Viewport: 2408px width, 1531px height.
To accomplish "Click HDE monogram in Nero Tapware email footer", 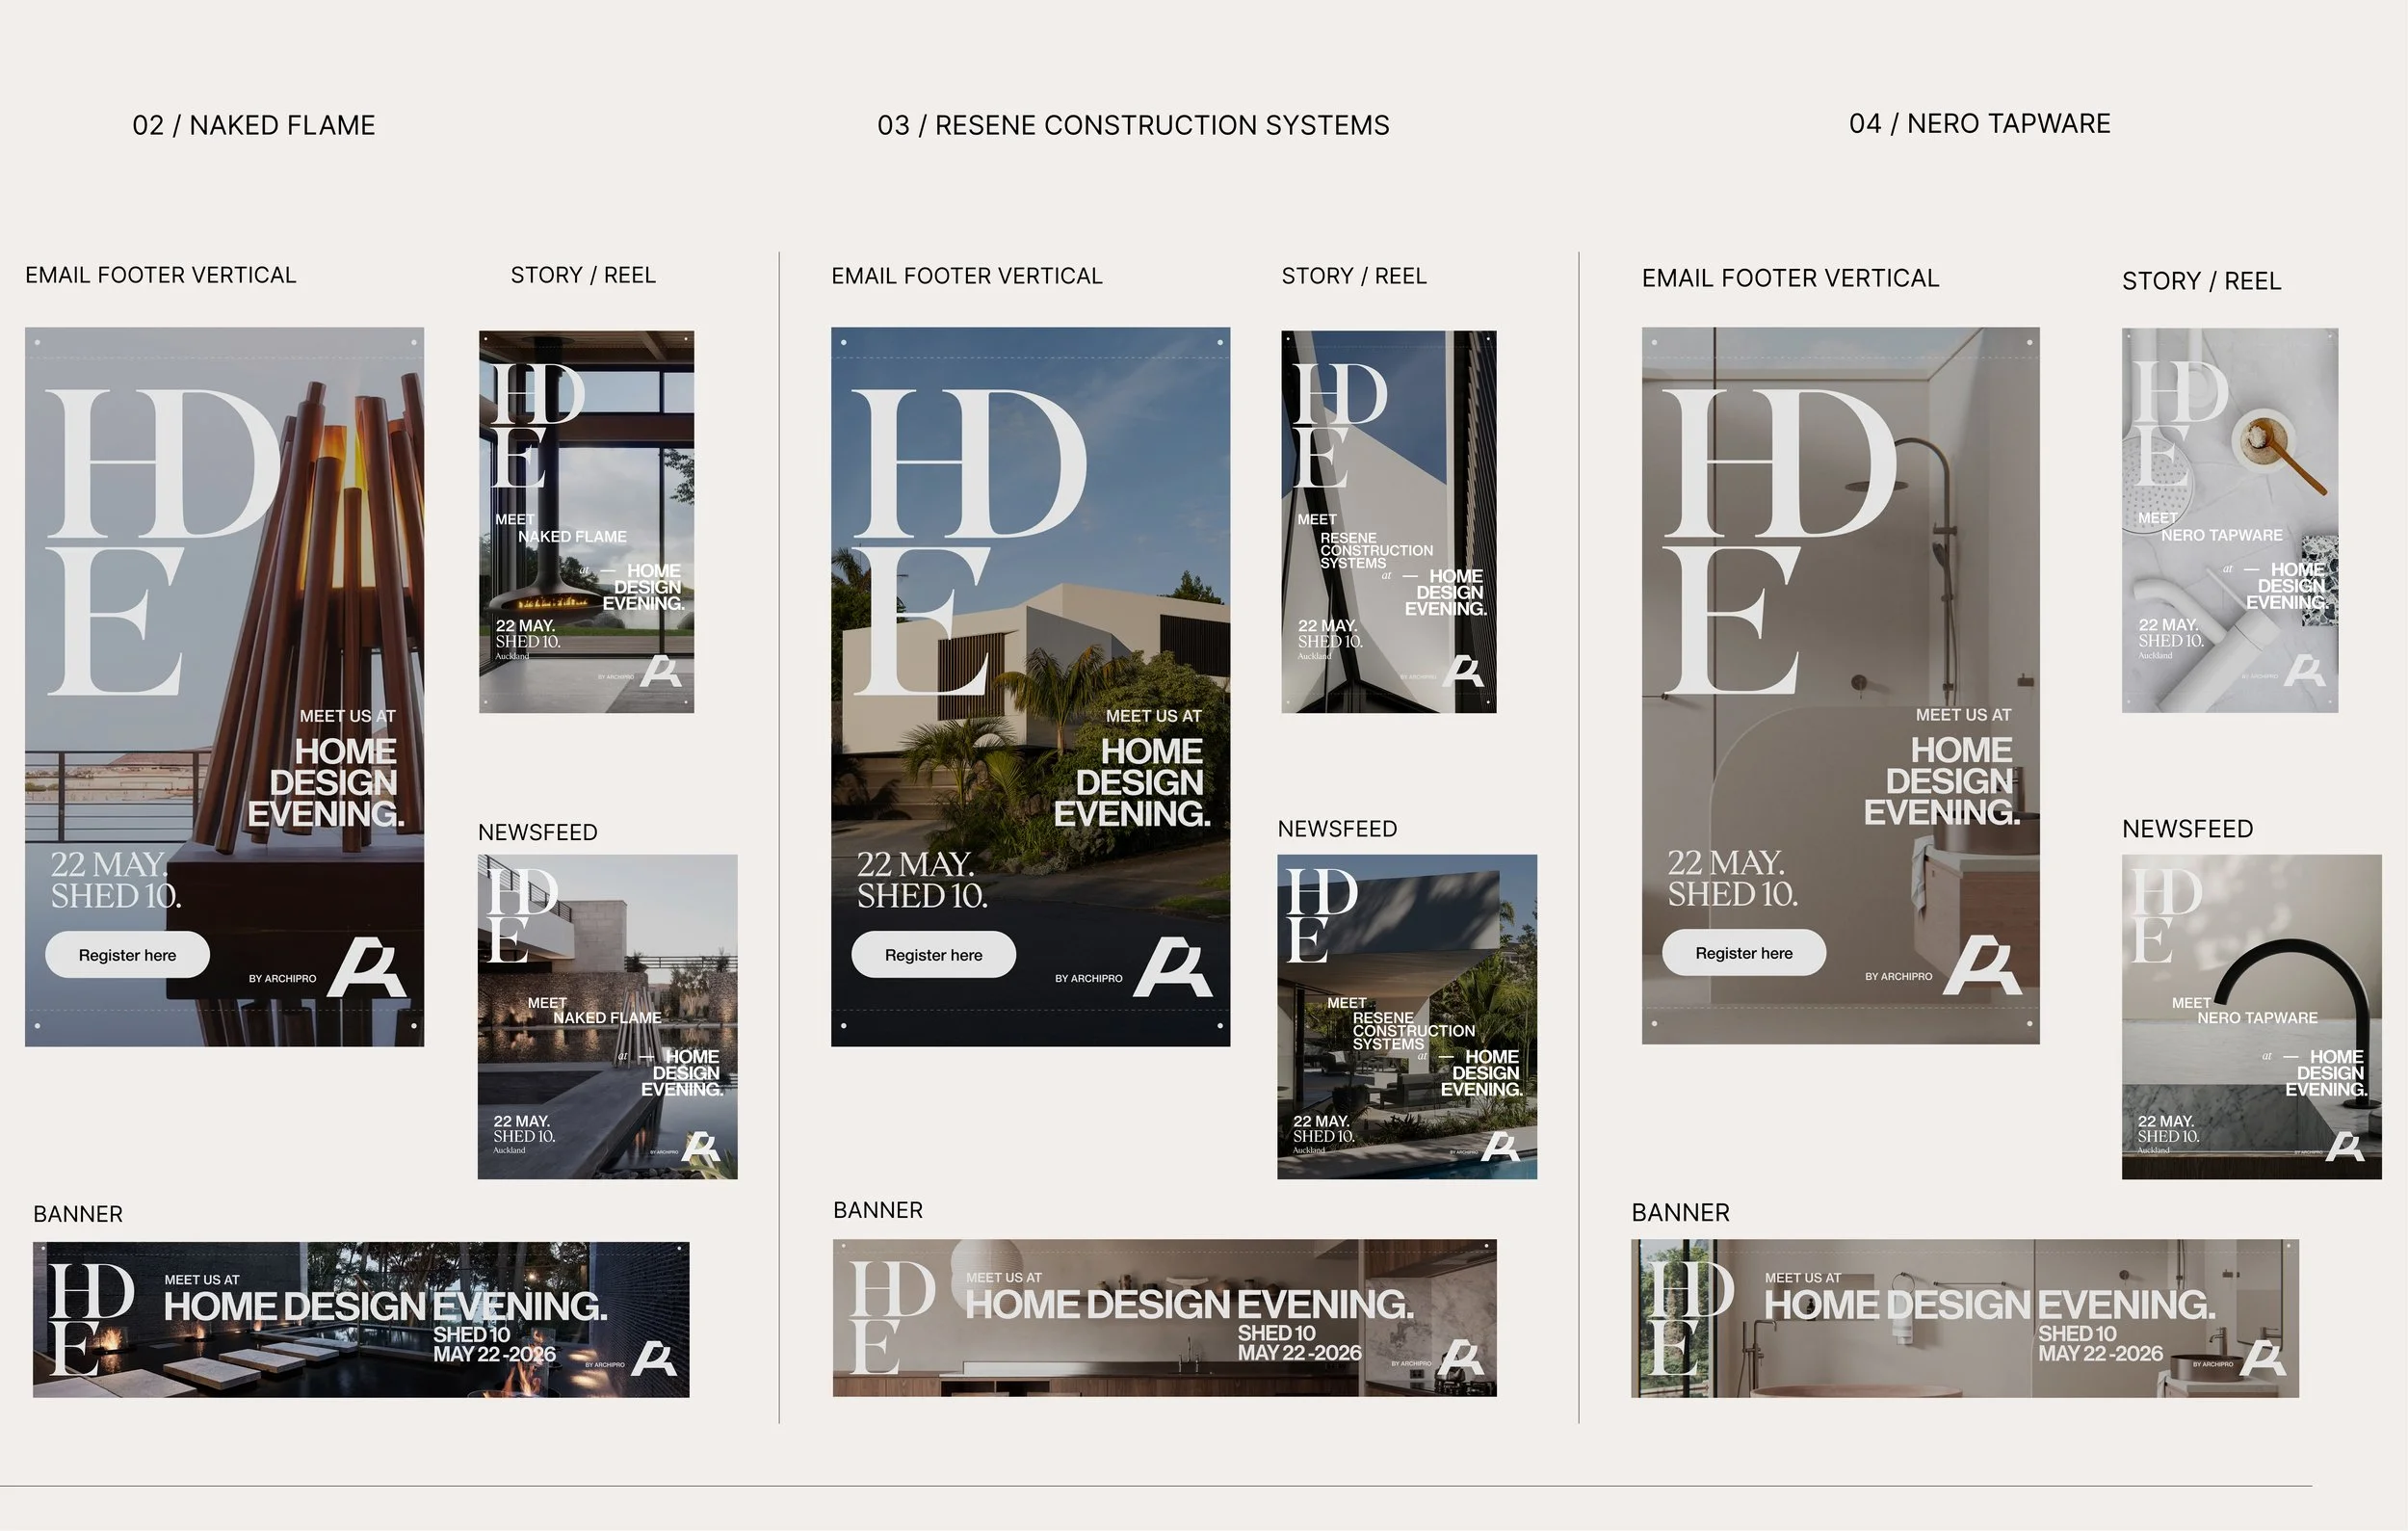I will click(x=1780, y=541).
